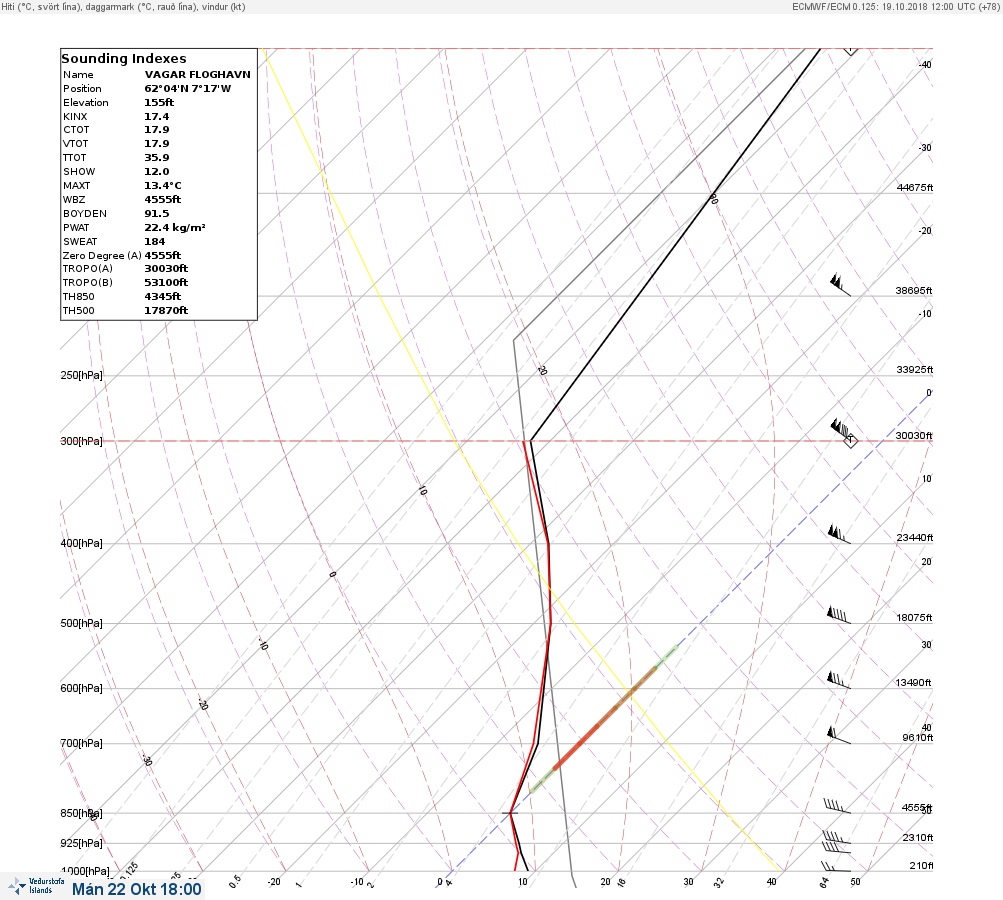Click the wind barb at 850 hPa level

pos(837,806)
